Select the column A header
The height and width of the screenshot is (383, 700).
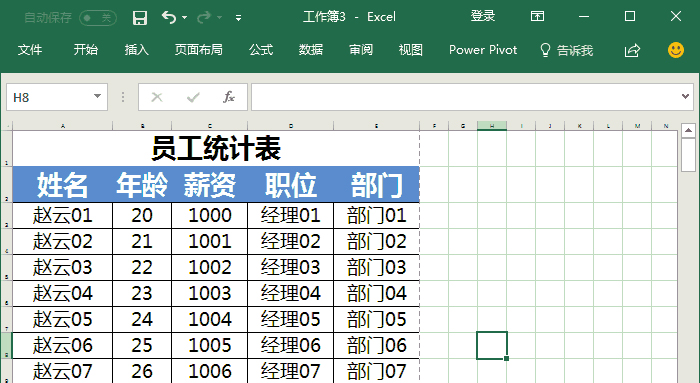click(x=62, y=126)
